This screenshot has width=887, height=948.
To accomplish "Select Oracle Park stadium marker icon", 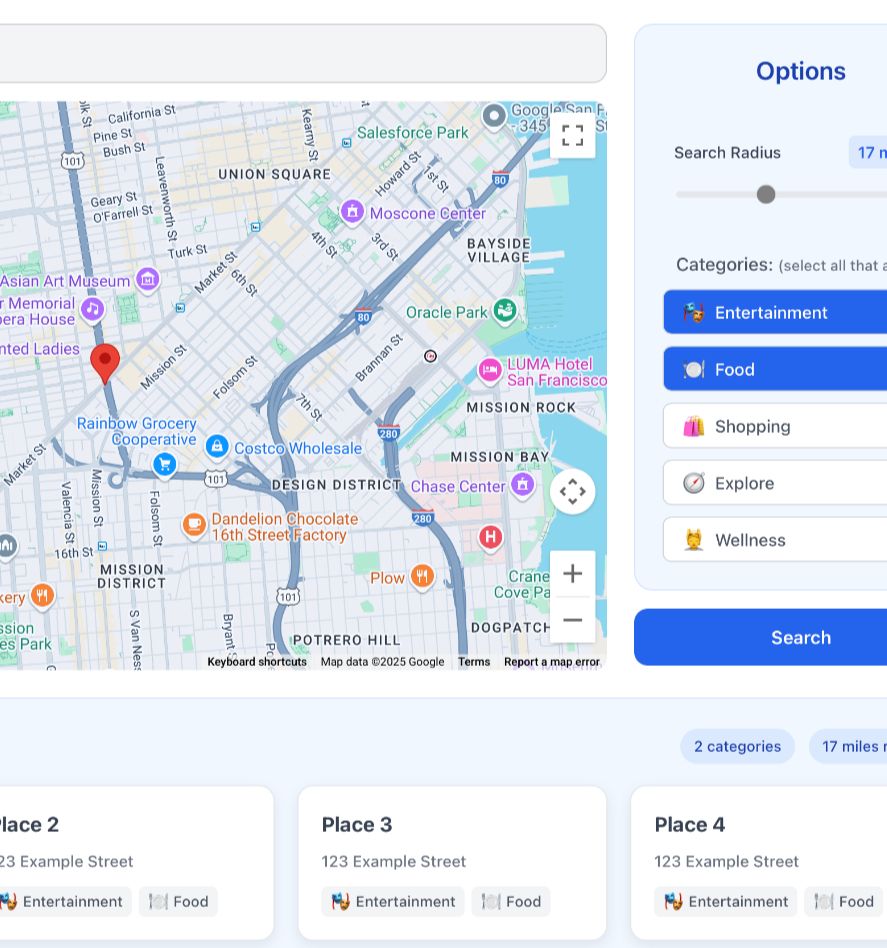I will coord(505,312).
